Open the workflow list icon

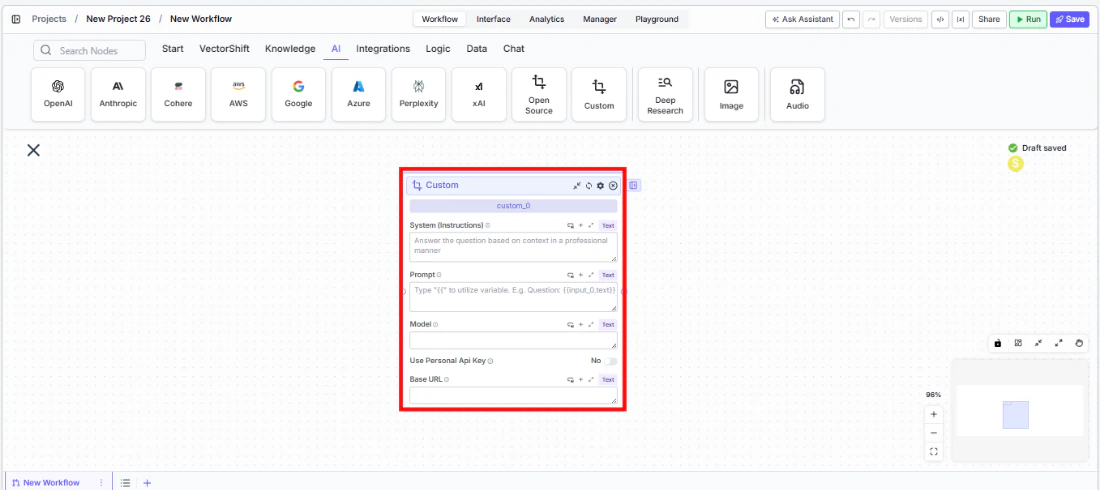click(x=126, y=483)
